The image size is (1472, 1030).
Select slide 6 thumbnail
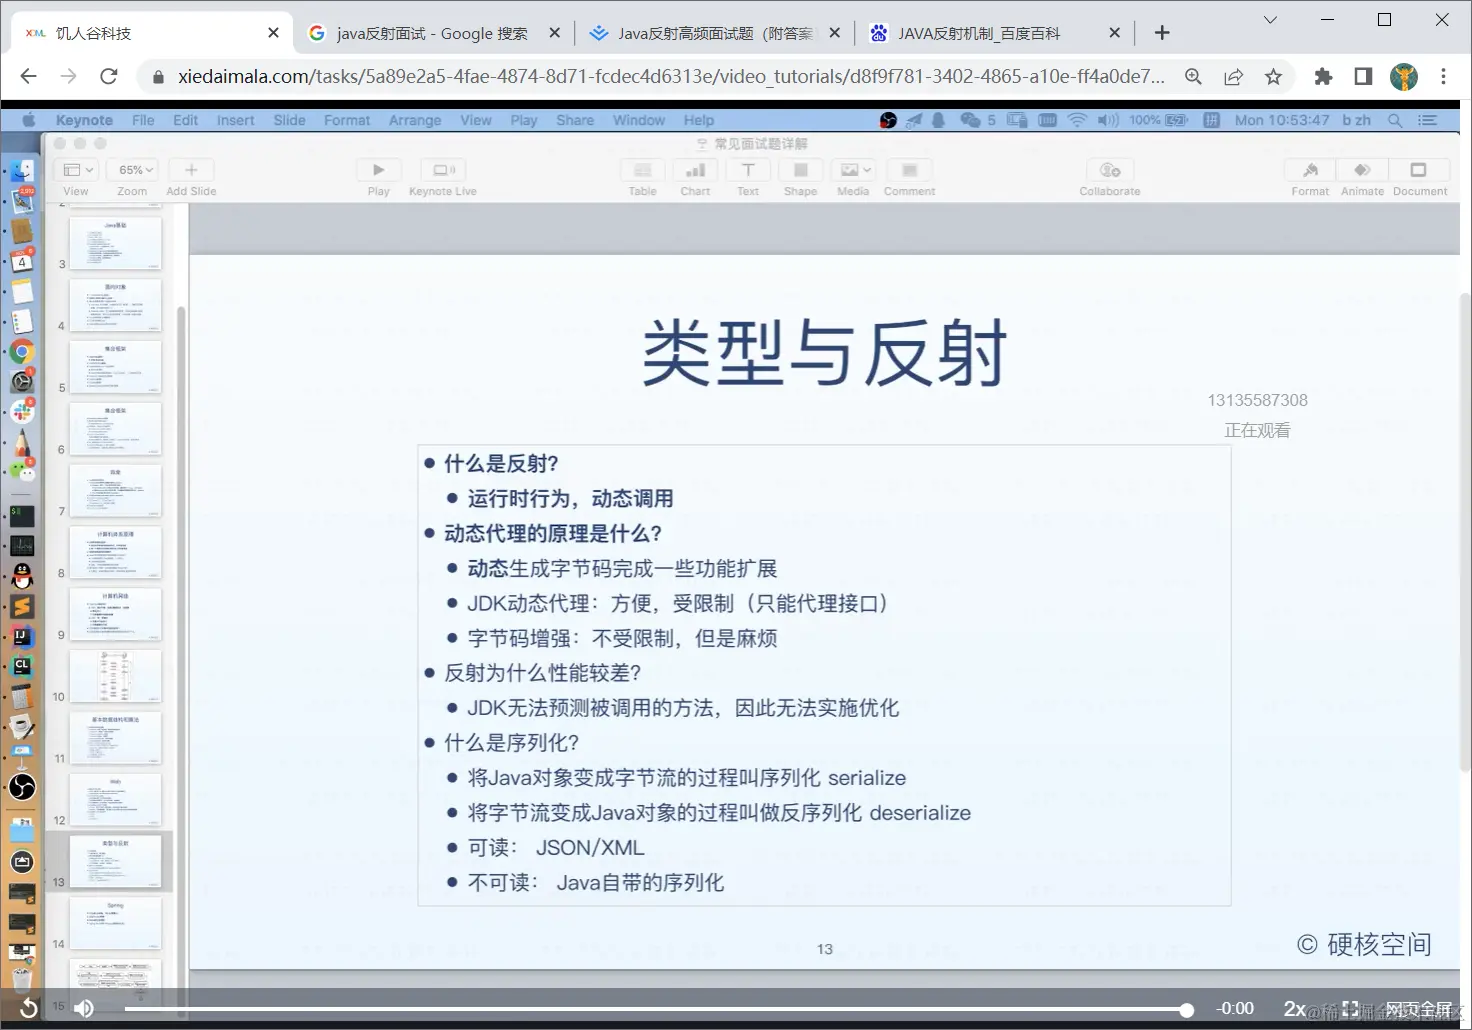coord(115,429)
